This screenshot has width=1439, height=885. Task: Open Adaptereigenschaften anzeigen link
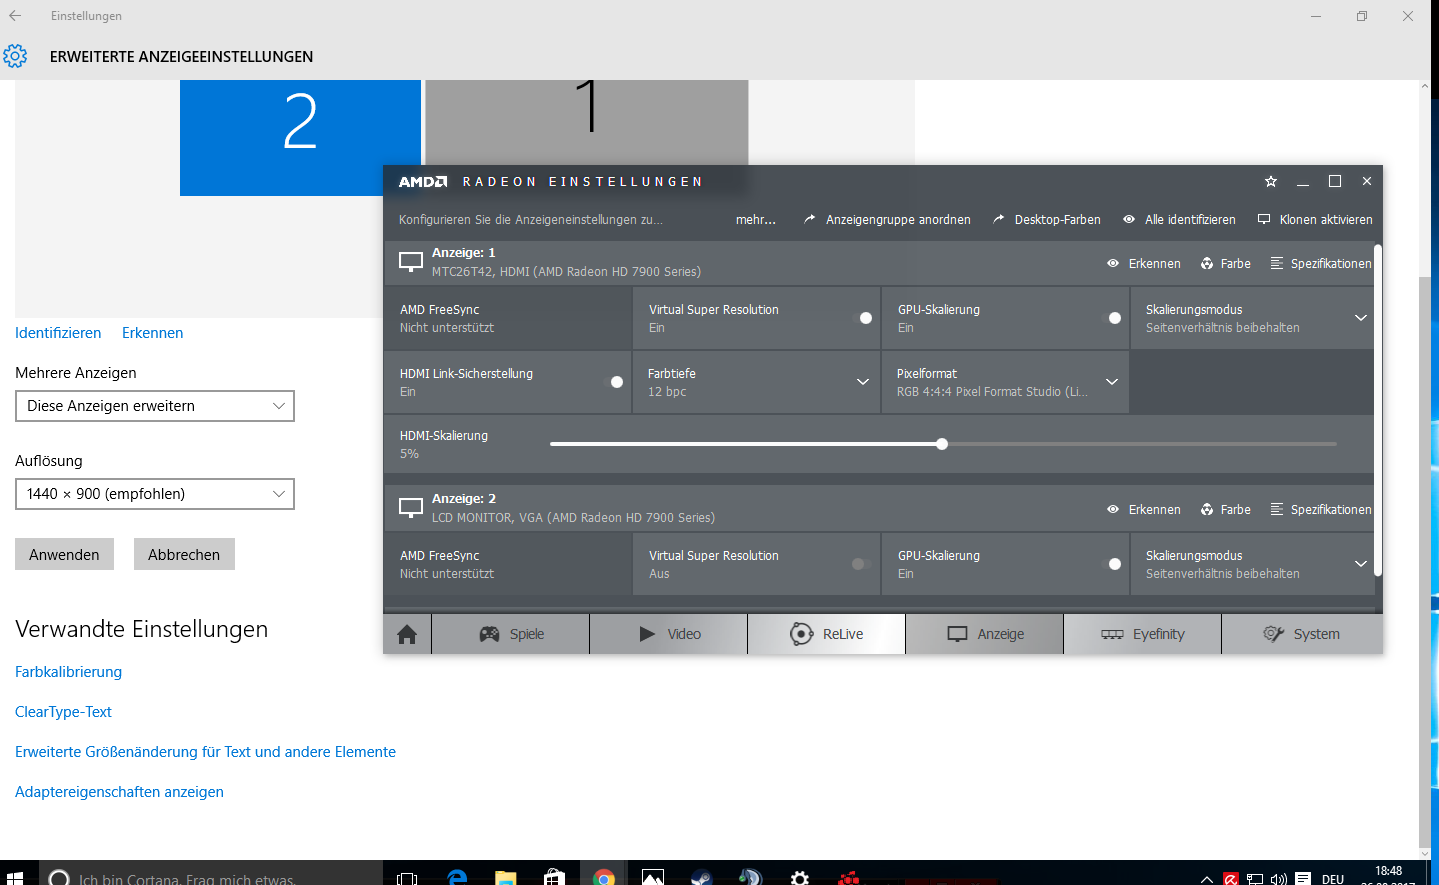click(x=119, y=792)
